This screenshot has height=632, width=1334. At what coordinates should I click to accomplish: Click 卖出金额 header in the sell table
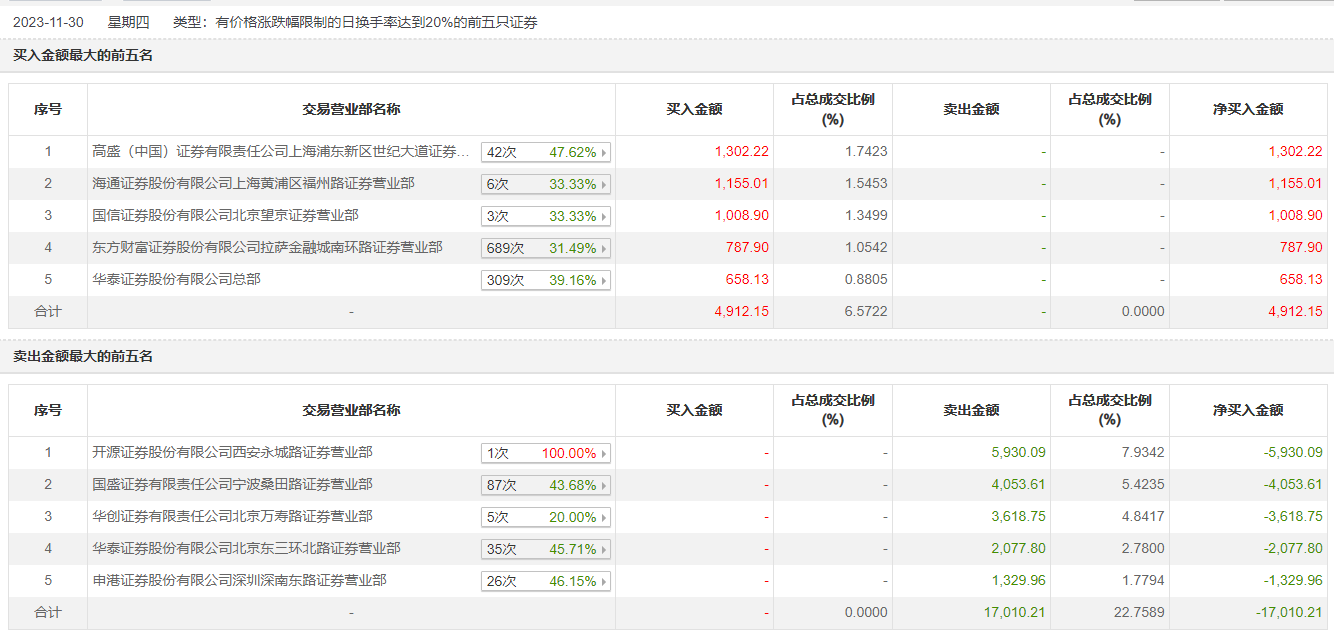coord(971,410)
